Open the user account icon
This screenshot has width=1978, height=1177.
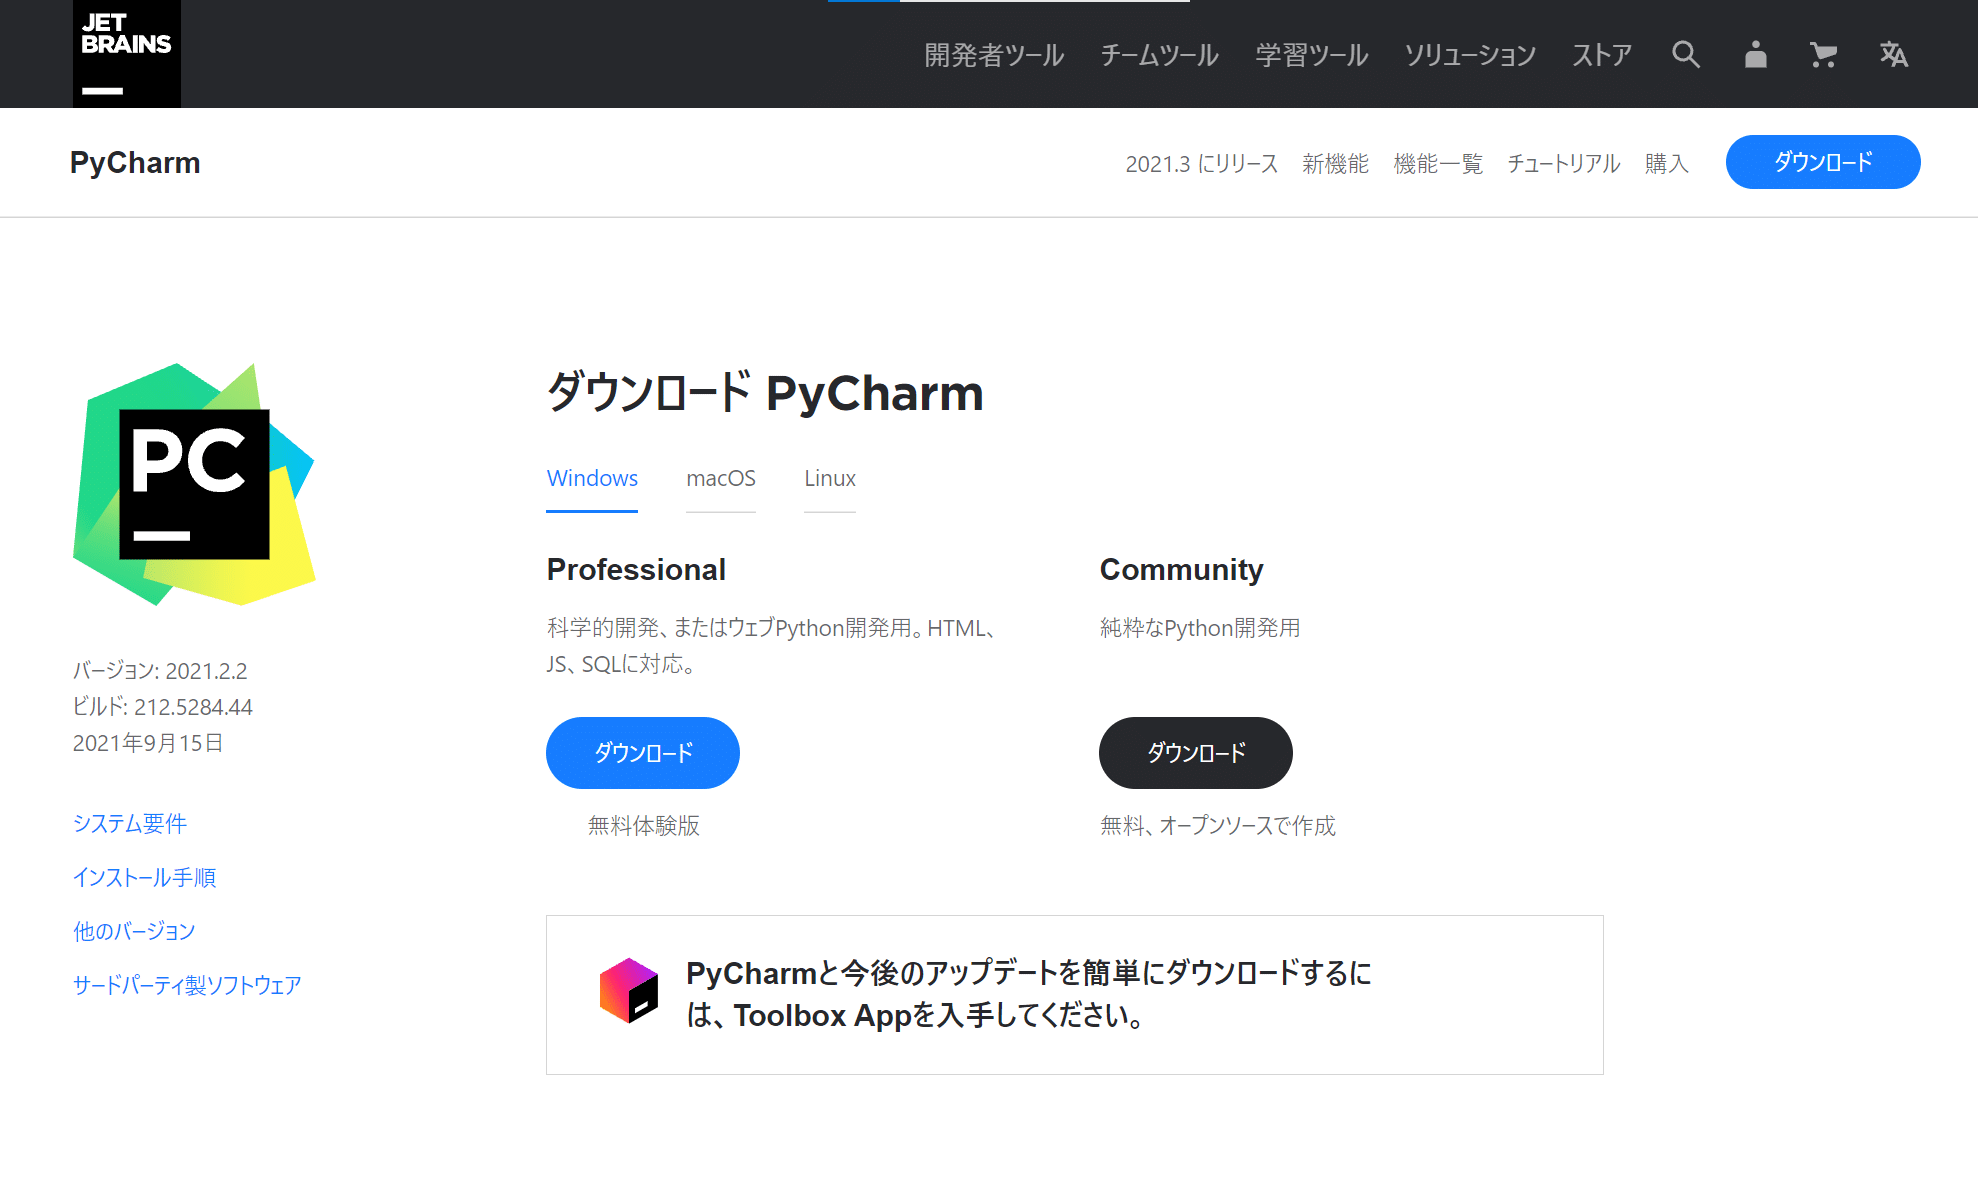click(1755, 55)
